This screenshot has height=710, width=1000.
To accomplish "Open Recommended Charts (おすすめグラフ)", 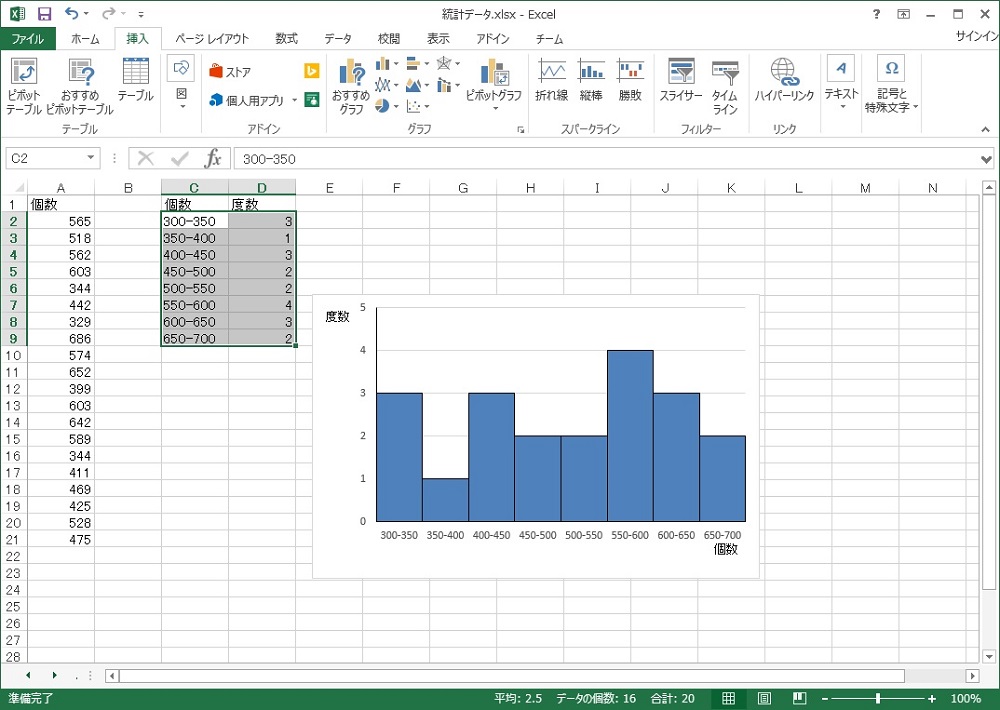I will click(x=351, y=86).
